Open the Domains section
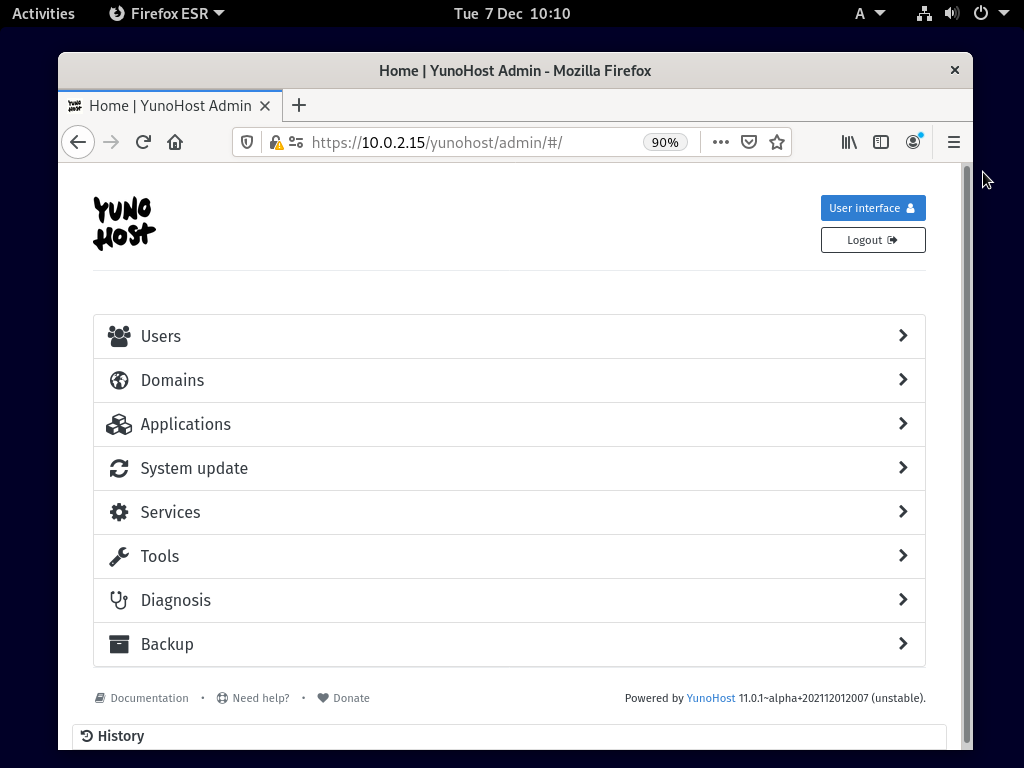This screenshot has width=1024, height=768. click(x=509, y=380)
